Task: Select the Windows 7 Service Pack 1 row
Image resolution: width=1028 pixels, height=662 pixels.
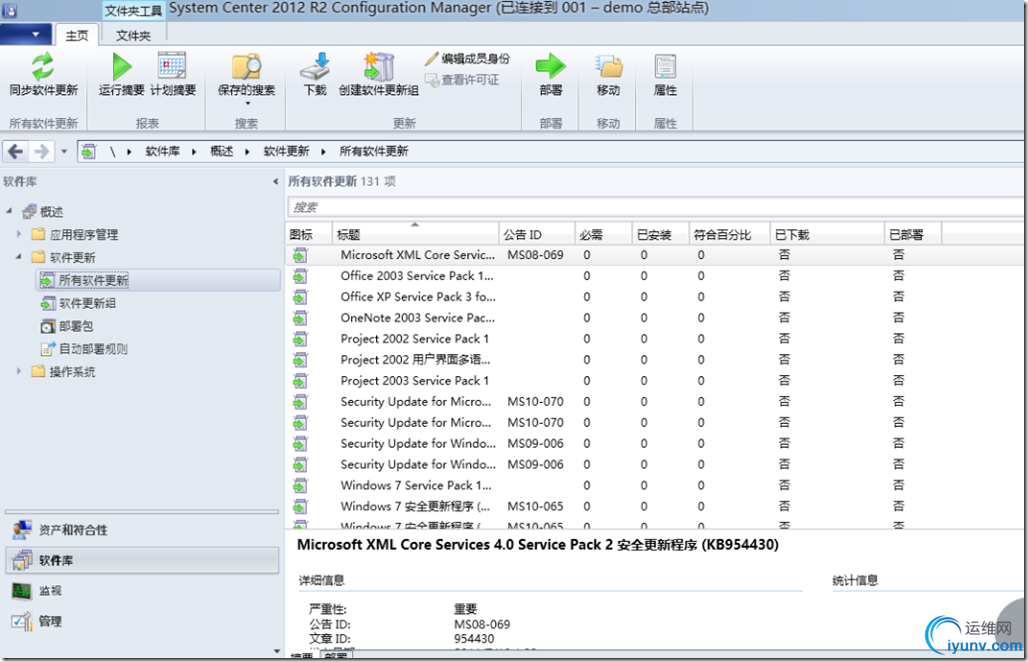Action: click(656, 486)
